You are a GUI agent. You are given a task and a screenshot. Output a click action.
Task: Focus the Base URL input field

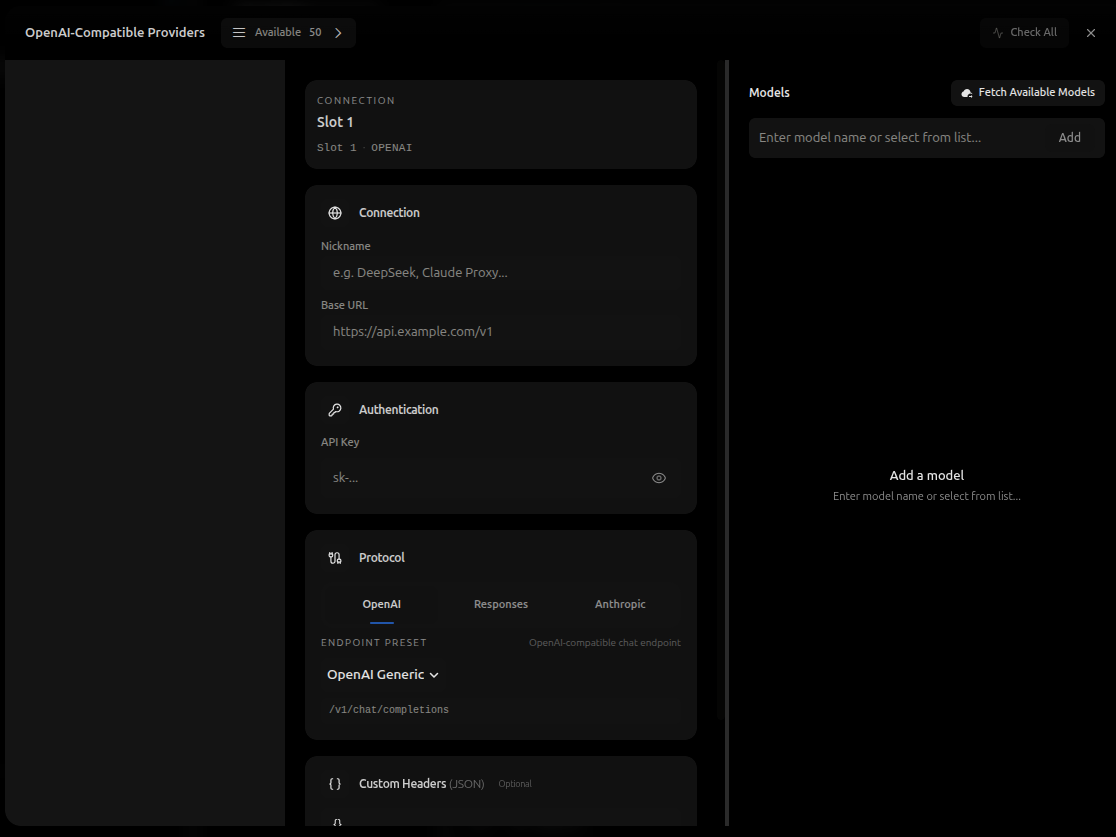tap(500, 332)
